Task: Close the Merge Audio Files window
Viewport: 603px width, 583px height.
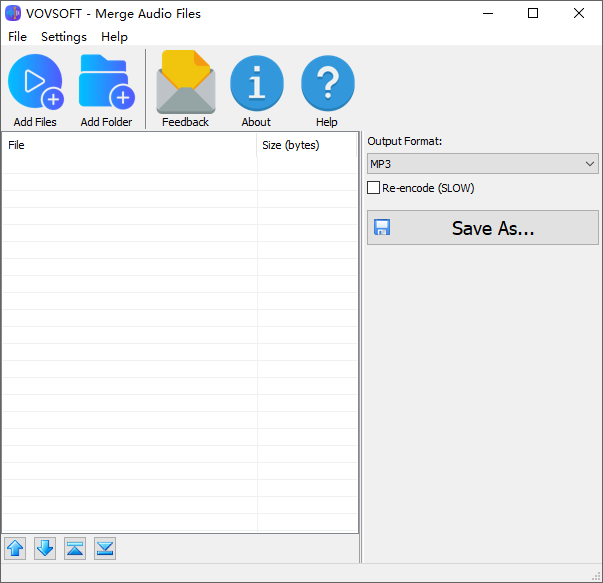Action: [579, 13]
